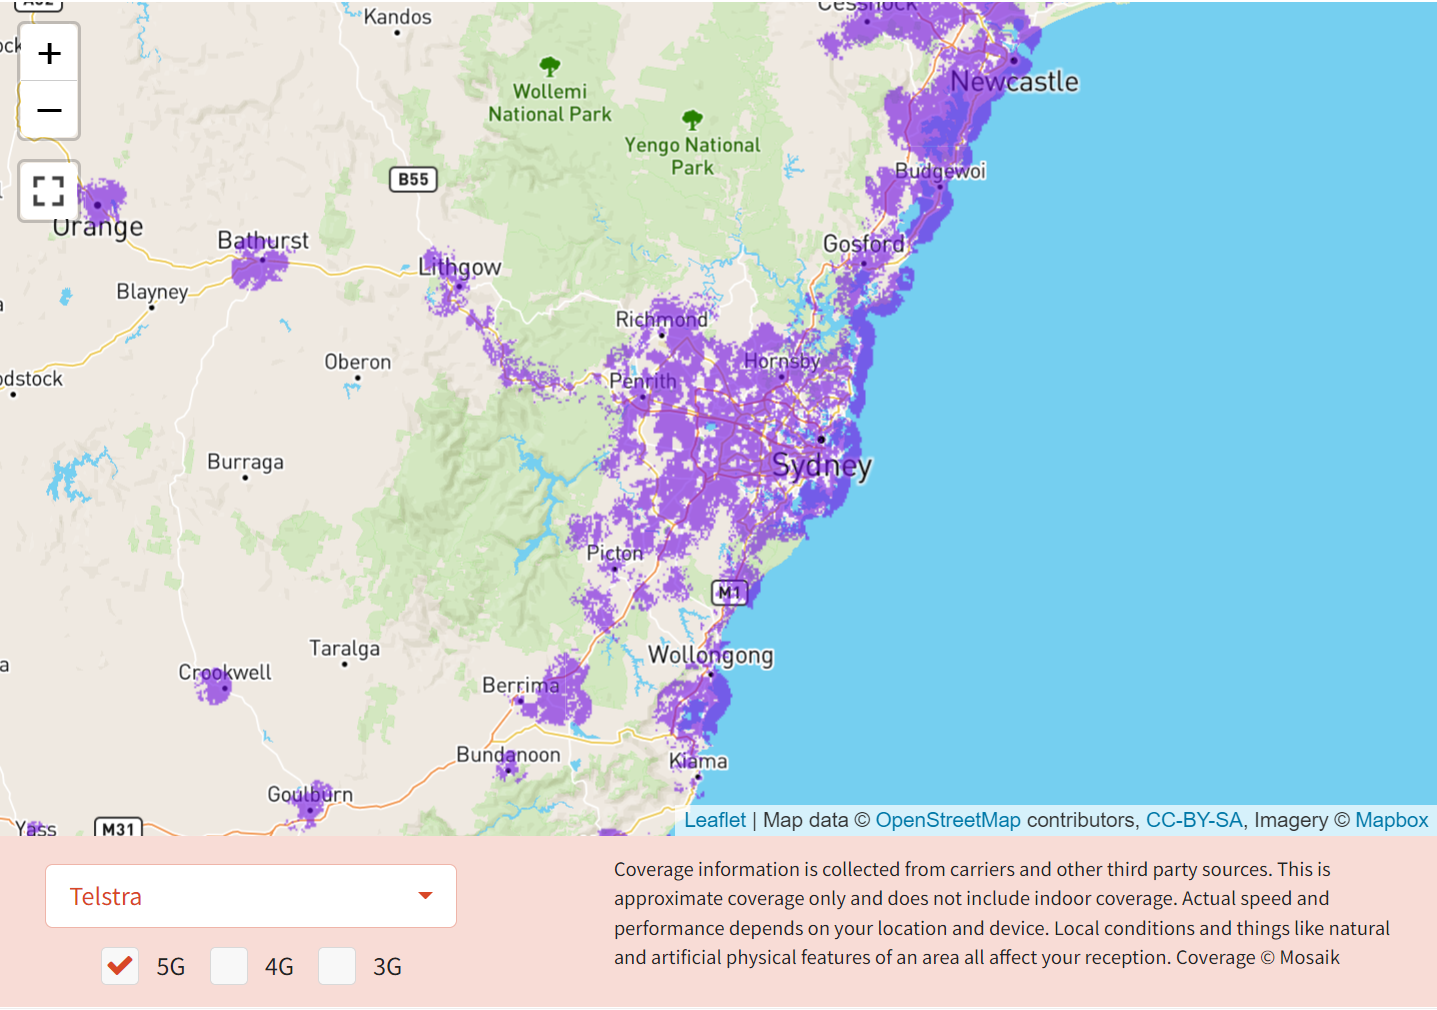
Task: Click the M31 motorway shield
Action: click(118, 828)
